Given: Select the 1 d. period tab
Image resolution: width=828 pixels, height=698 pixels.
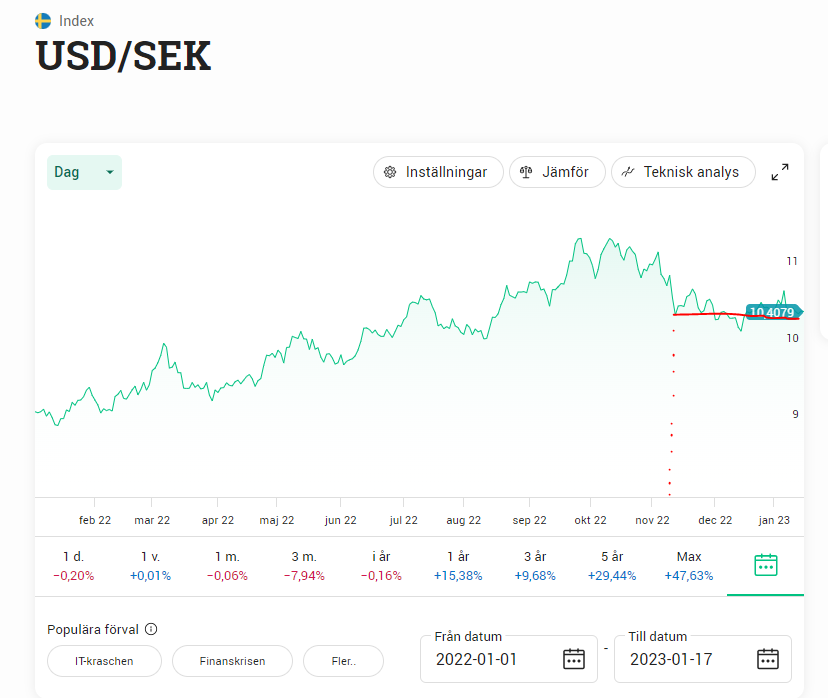Looking at the screenshot, I should (72, 565).
